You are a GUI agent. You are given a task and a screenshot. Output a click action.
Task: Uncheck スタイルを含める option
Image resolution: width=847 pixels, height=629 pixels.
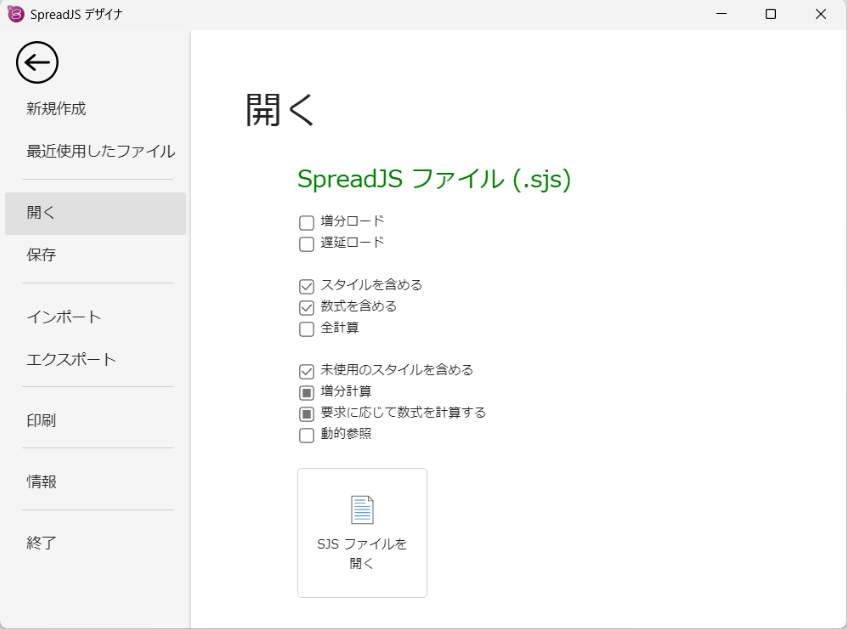point(306,286)
